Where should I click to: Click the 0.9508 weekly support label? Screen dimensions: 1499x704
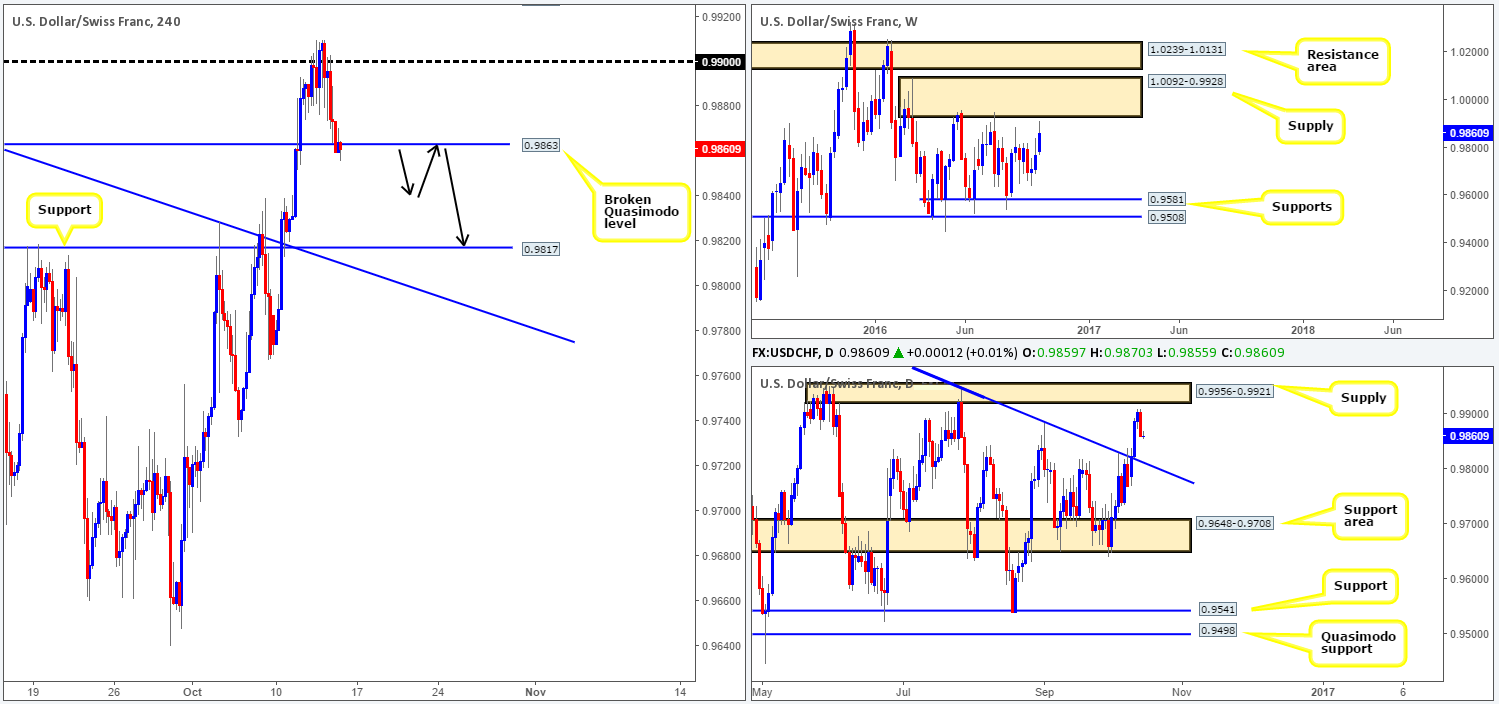(x=1165, y=216)
